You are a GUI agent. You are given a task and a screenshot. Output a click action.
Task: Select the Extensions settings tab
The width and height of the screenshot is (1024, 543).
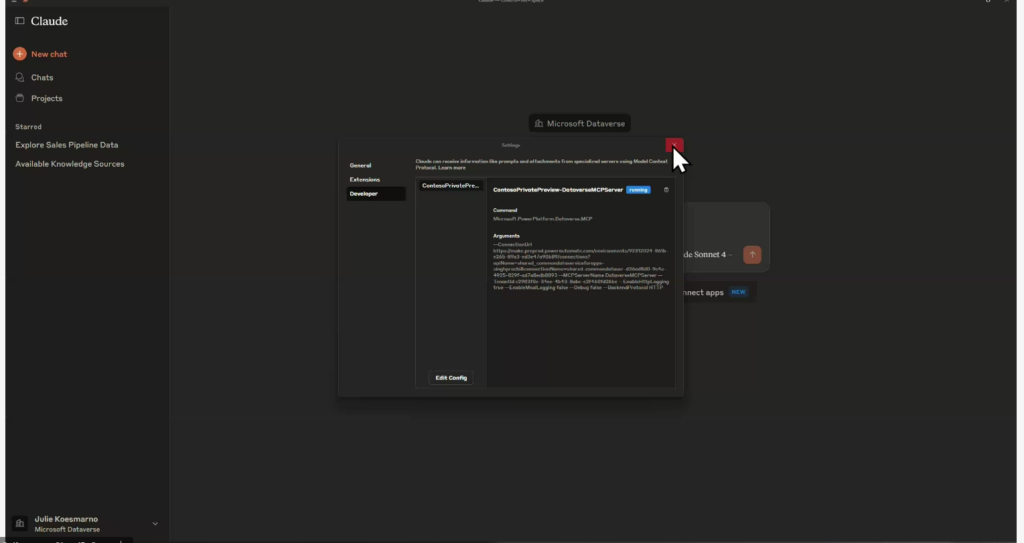coord(364,180)
